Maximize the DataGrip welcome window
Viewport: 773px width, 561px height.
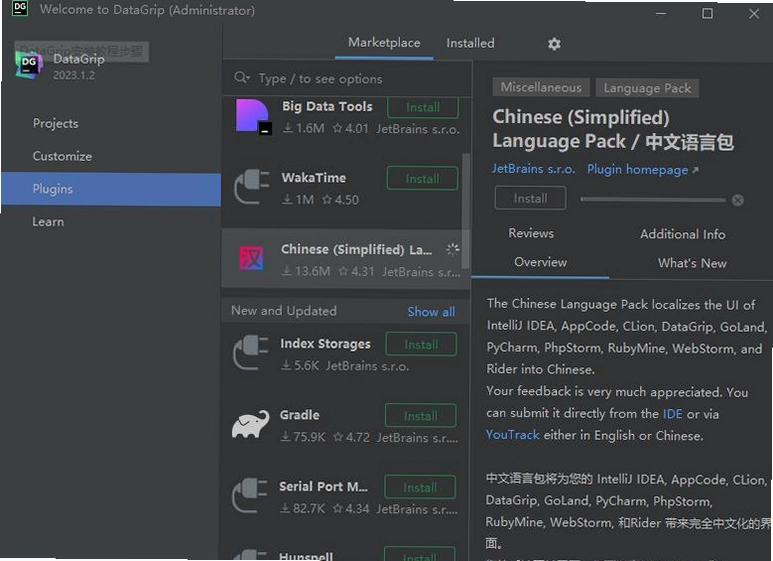(707, 13)
